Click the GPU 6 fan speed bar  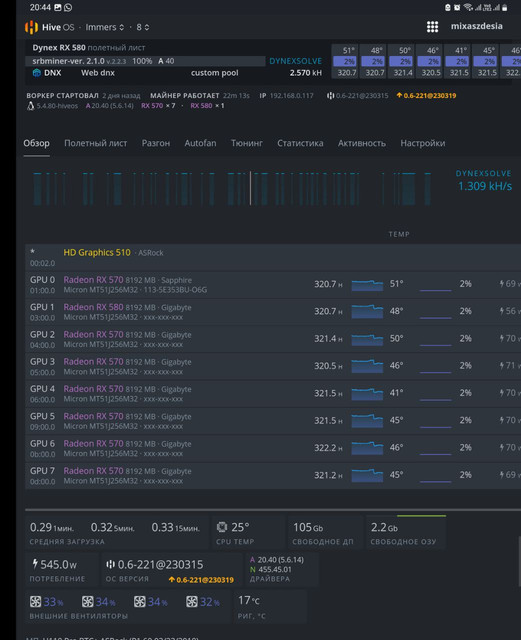click(435, 454)
